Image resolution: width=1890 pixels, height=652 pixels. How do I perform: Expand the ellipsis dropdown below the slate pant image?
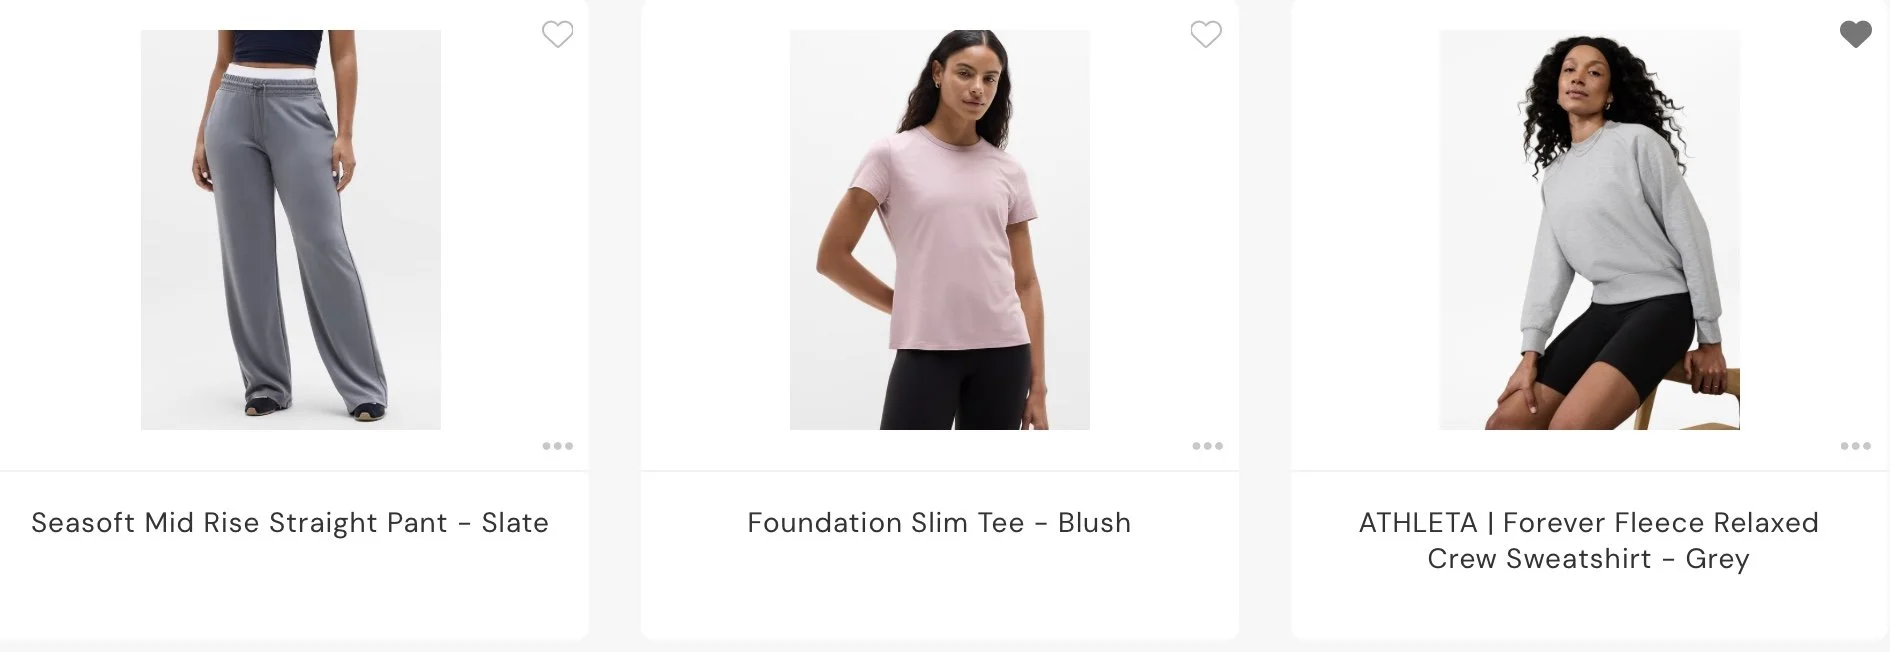[x=557, y=446]
